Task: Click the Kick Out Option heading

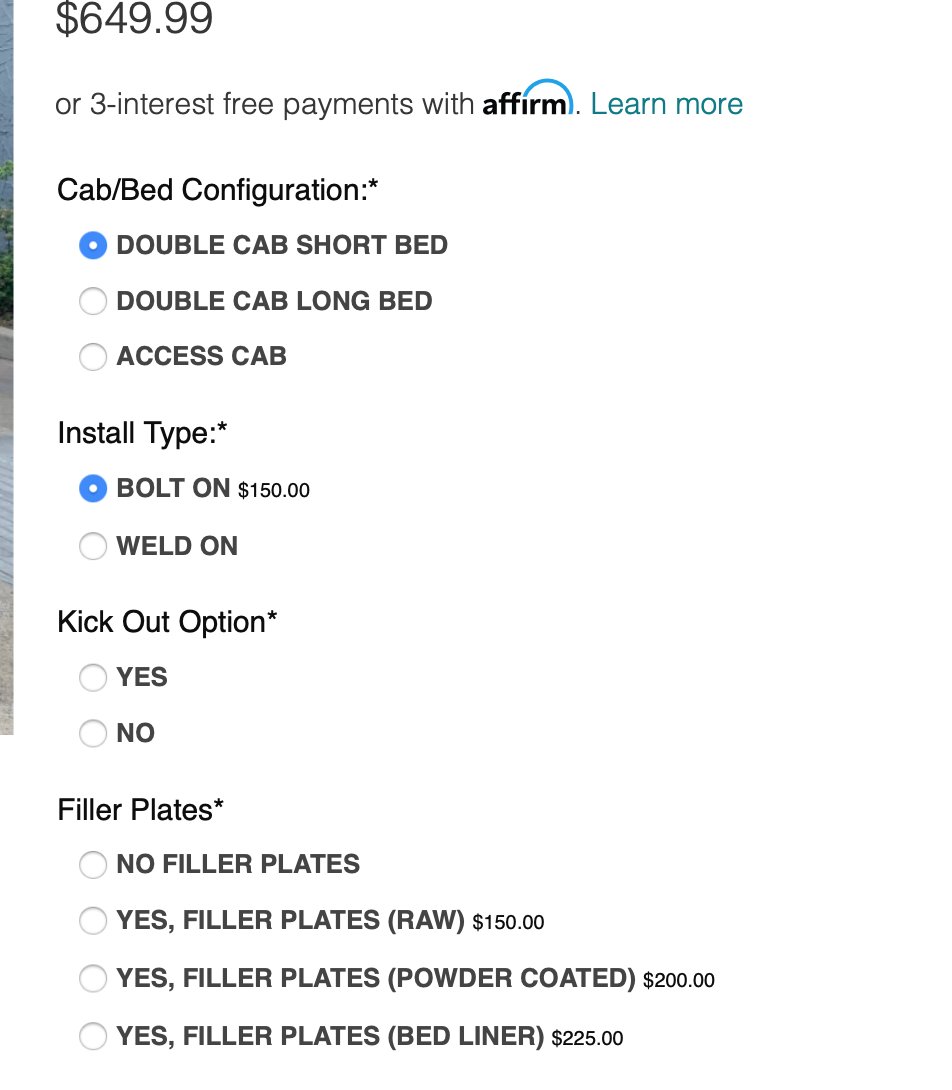Action: [x=167, y=622]
